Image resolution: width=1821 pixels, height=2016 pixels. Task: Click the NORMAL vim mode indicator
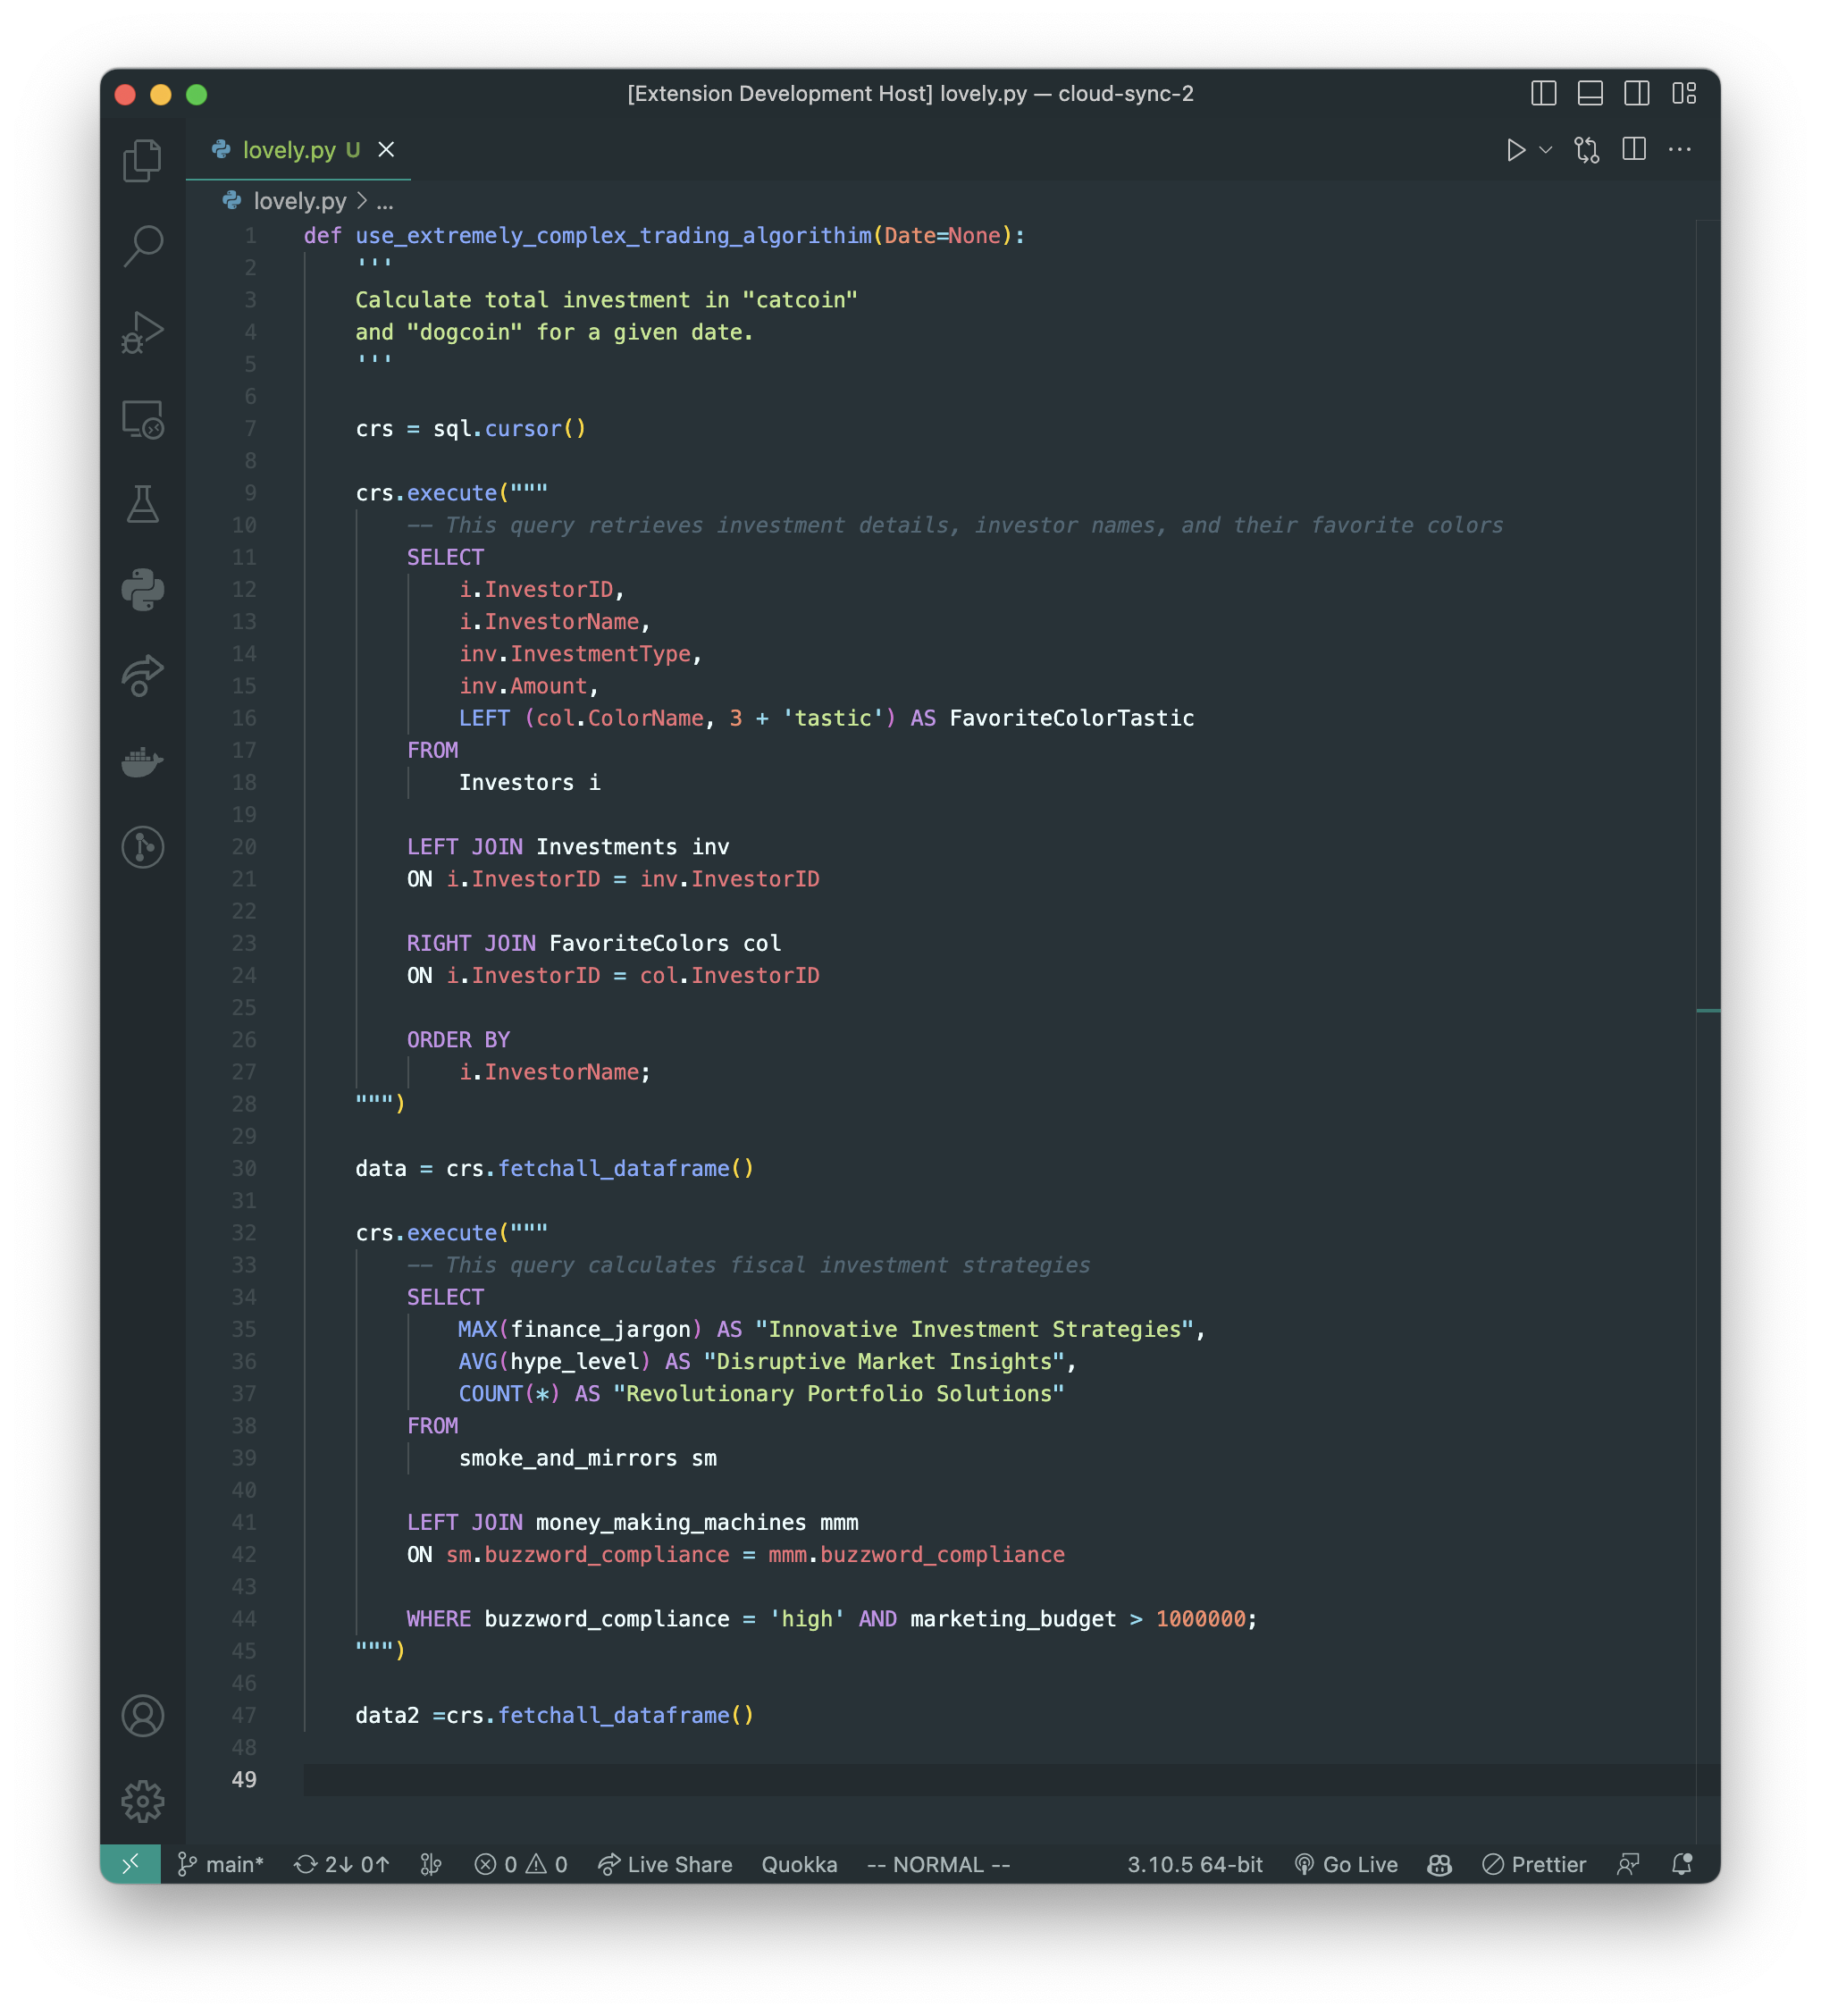[936, 1864]
